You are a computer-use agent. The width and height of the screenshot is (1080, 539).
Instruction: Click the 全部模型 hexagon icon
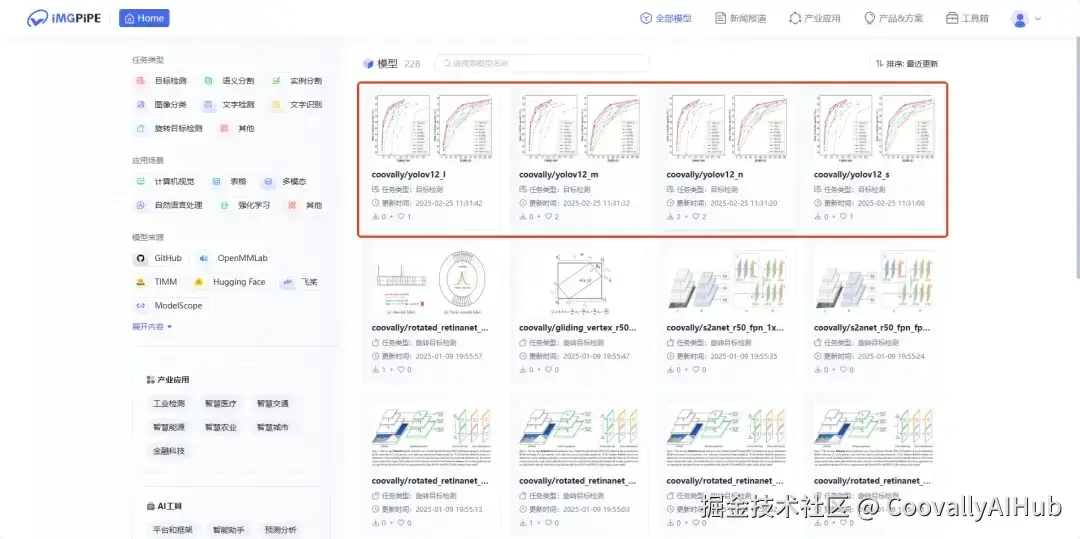(645, 19)
